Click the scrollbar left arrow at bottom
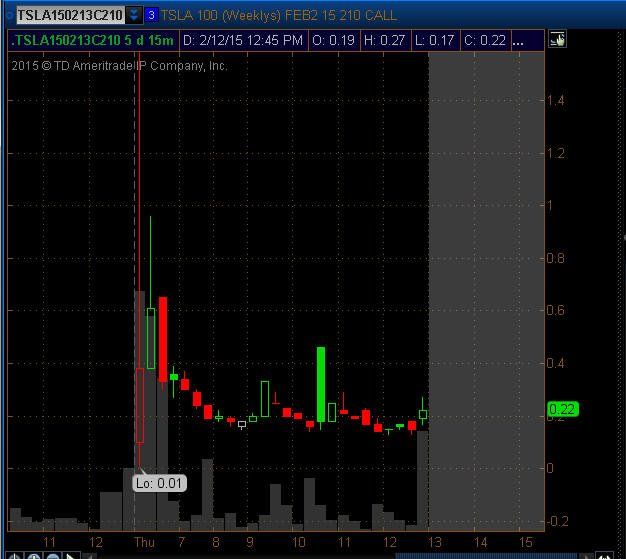The width and height of the screenshot is (626, 559). [x=89, y=556]
